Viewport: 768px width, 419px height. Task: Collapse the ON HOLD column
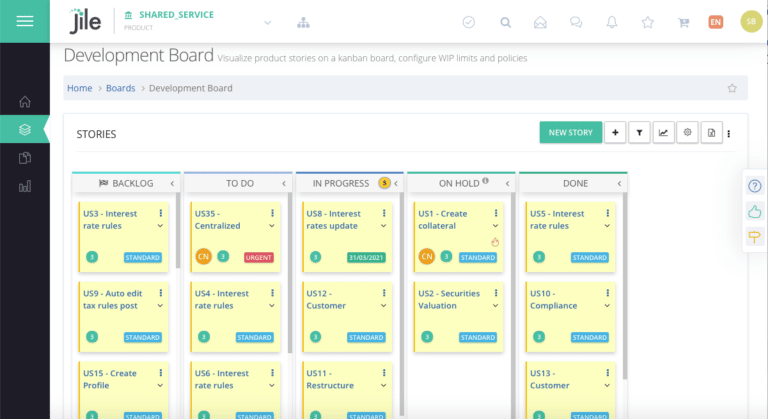point(507,183)
